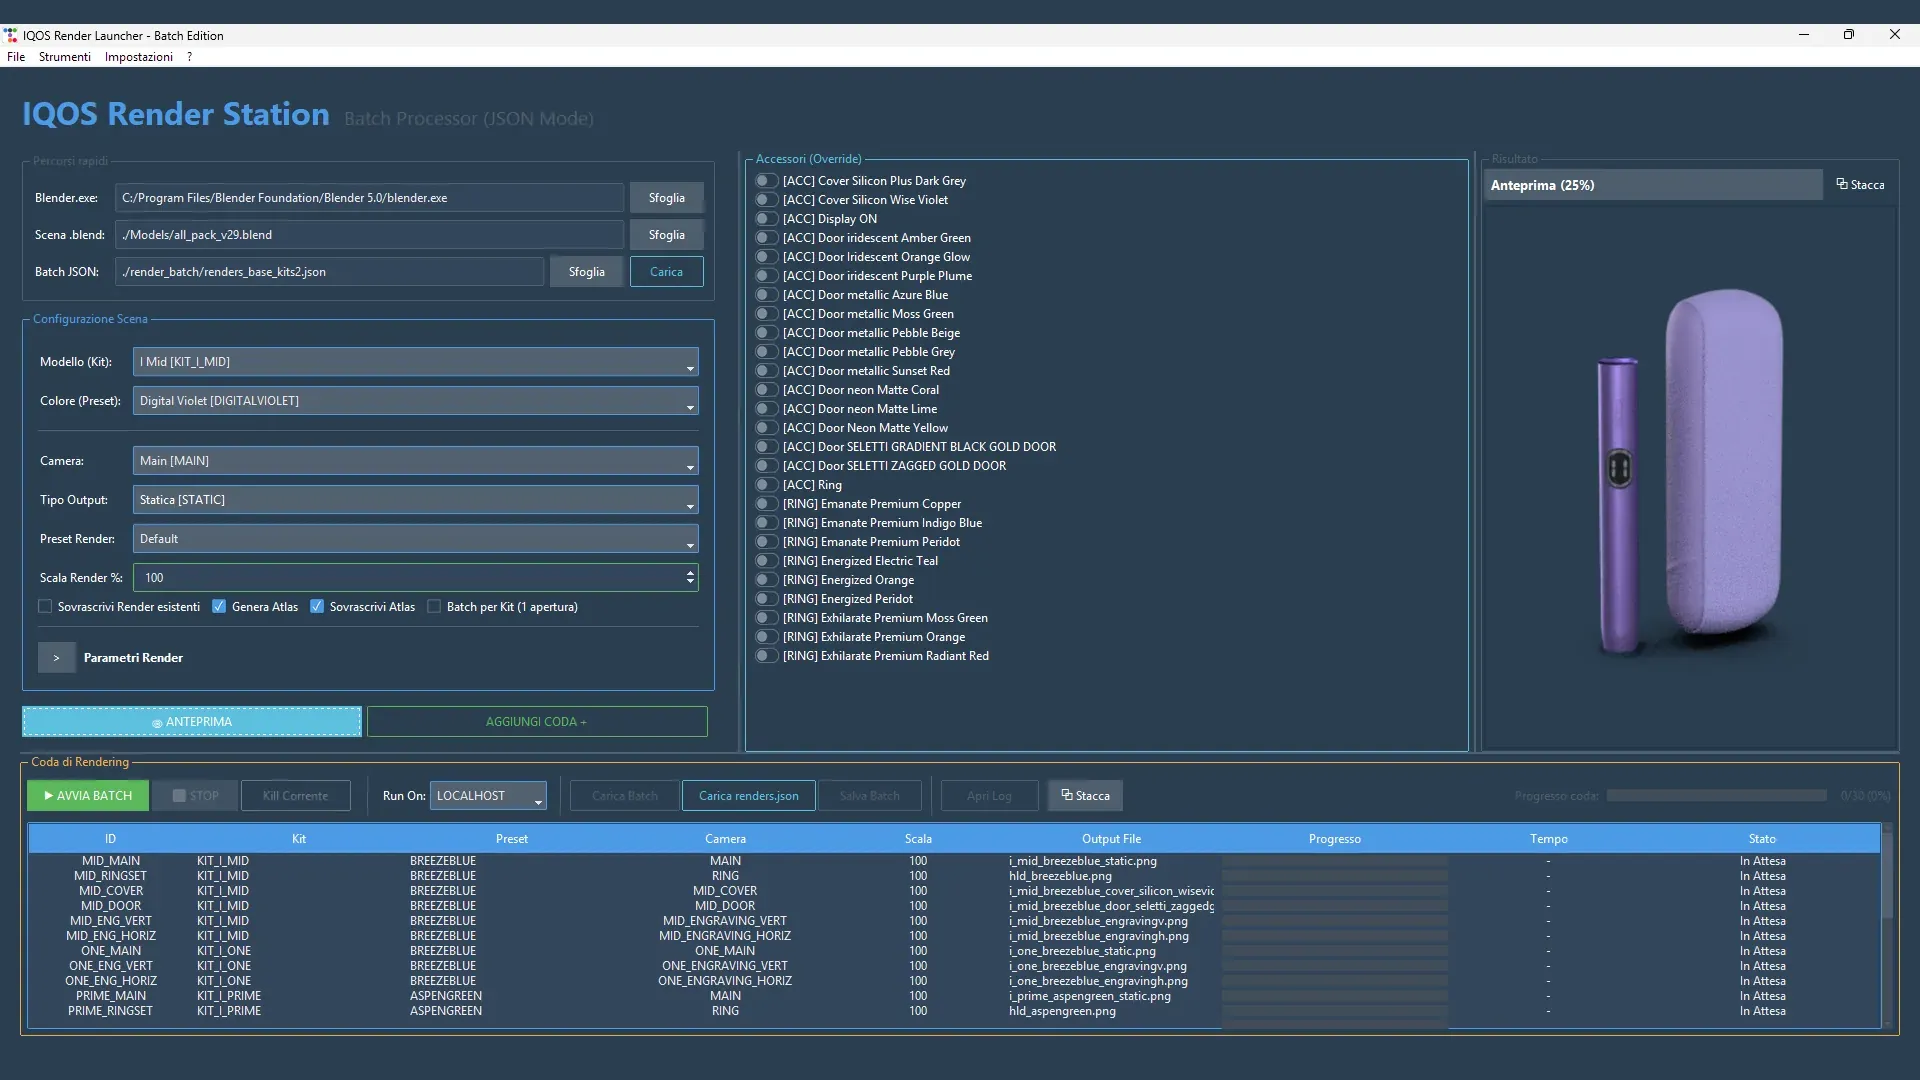Viewport: 1920px width, 1080px height.
Task: Detach the render queue with Stacca button
Action: click(1085, 796)
